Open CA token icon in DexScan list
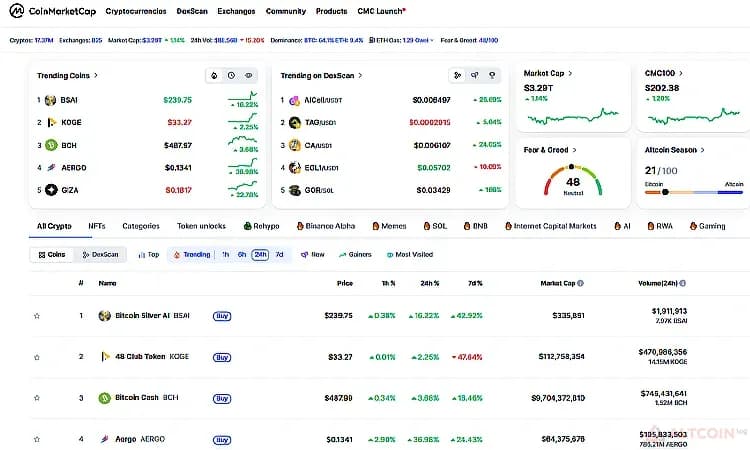 coord(295,145)
